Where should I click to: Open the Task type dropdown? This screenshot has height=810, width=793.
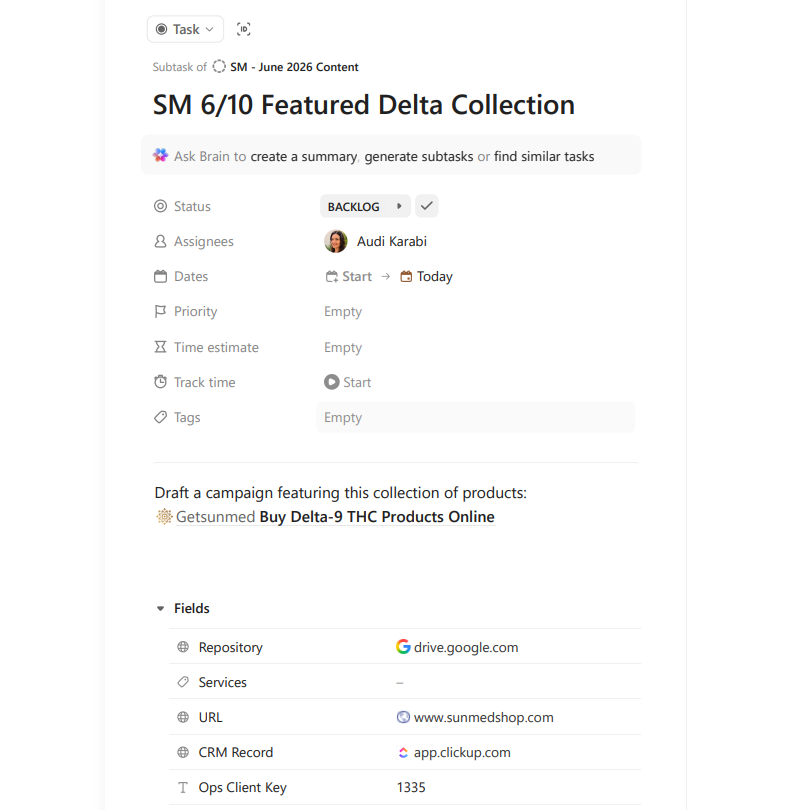coord(185,29)
